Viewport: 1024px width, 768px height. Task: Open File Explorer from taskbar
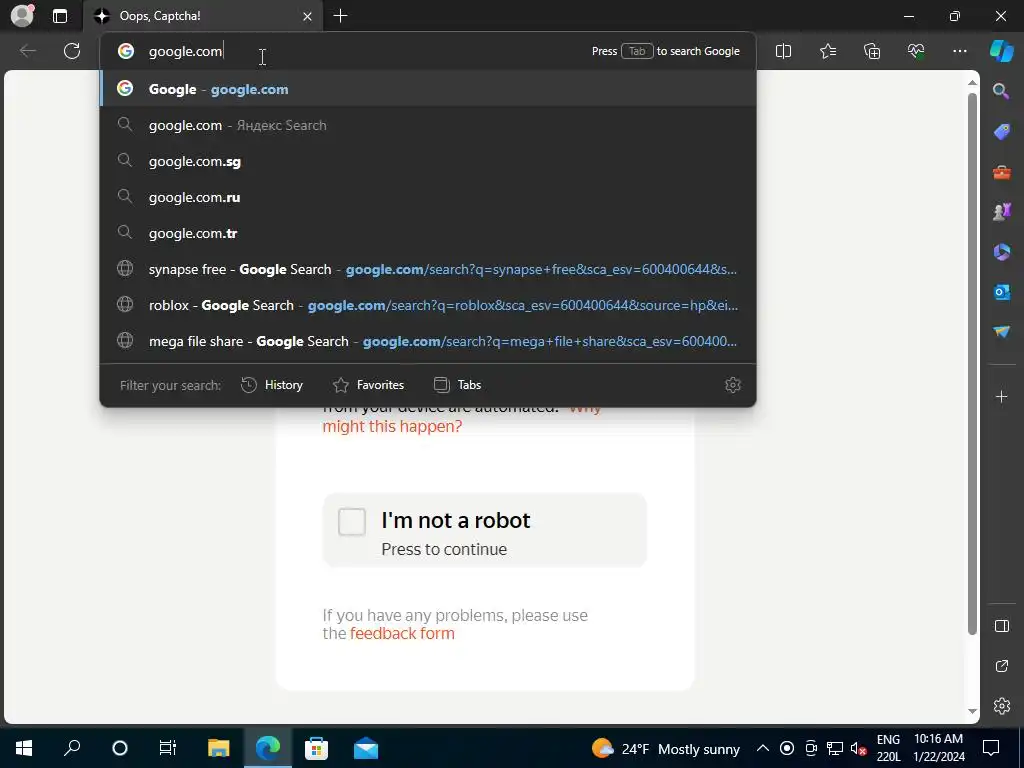[x=218, y=748]
